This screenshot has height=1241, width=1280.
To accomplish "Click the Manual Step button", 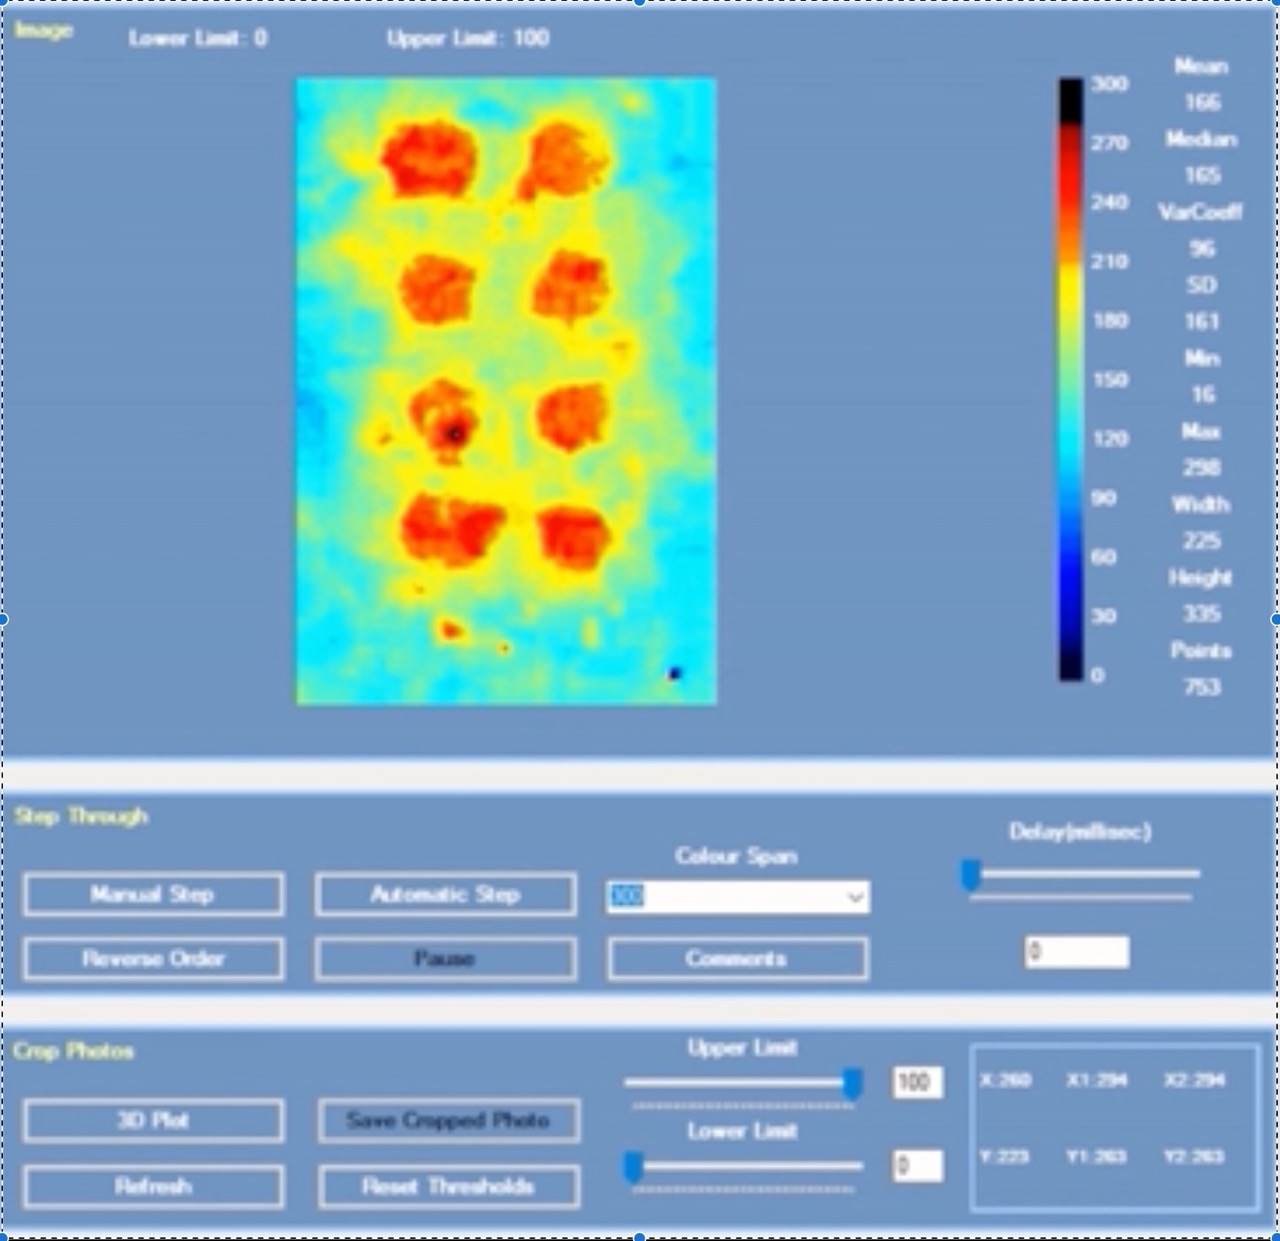I will (153, 894).
